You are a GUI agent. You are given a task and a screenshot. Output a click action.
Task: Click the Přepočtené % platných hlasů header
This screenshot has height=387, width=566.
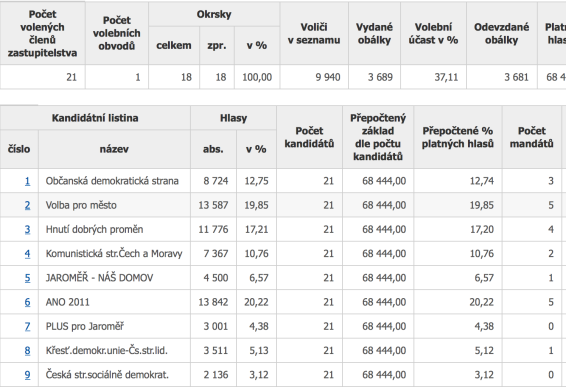[458, 137]
